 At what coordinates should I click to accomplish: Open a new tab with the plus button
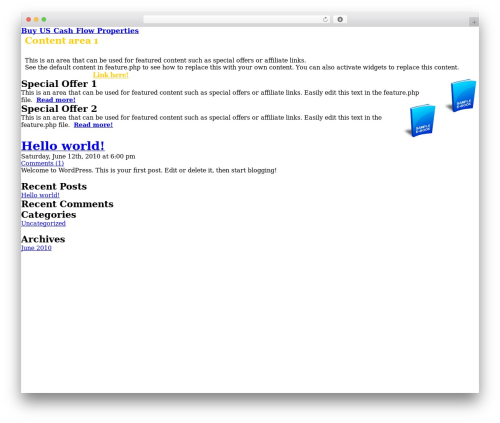click(x=474, y=22)
